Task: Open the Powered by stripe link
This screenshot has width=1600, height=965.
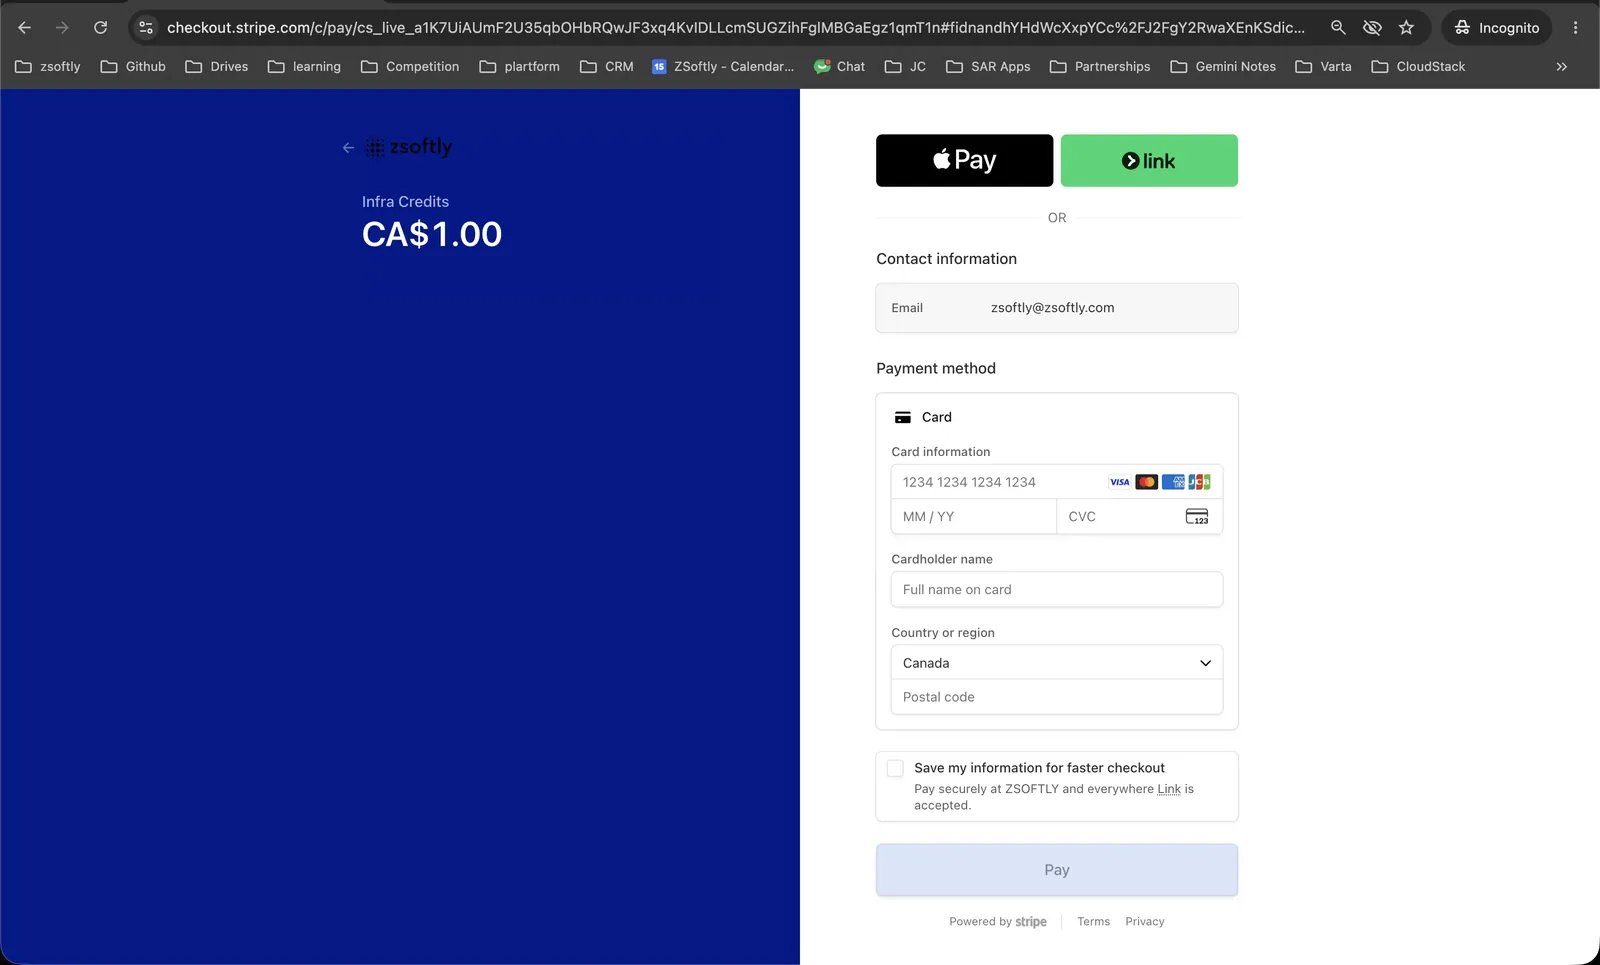Action: tap(998, 922)
